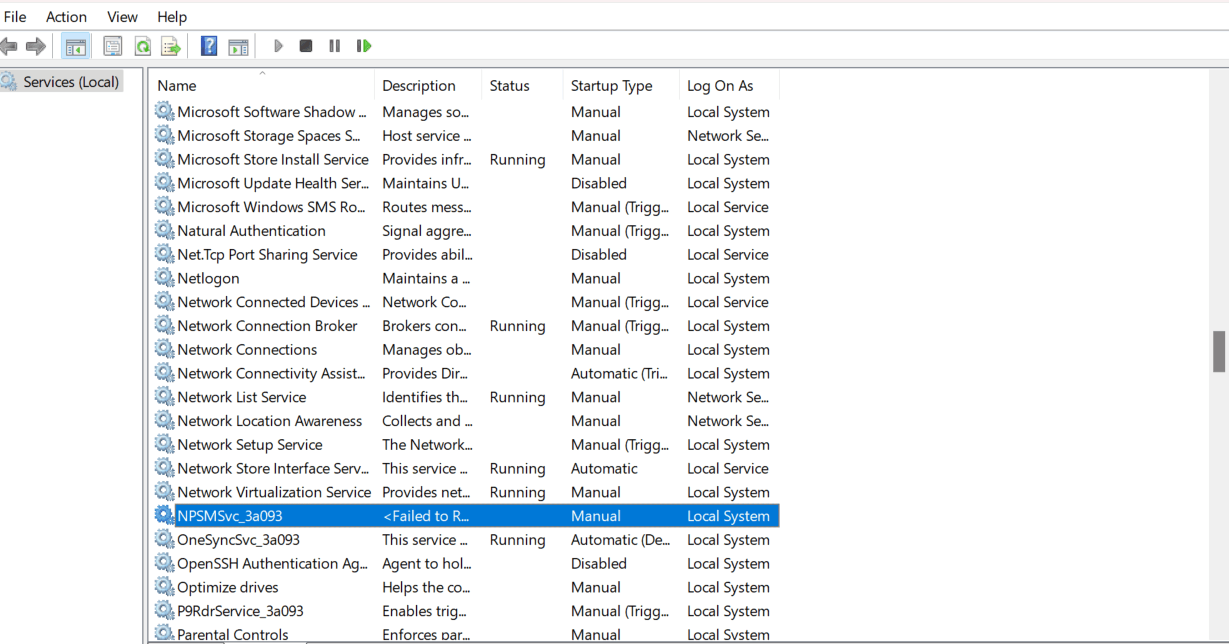Navigate forward with the right arrow icon
1229x644 pixels.
pos(35,45)
